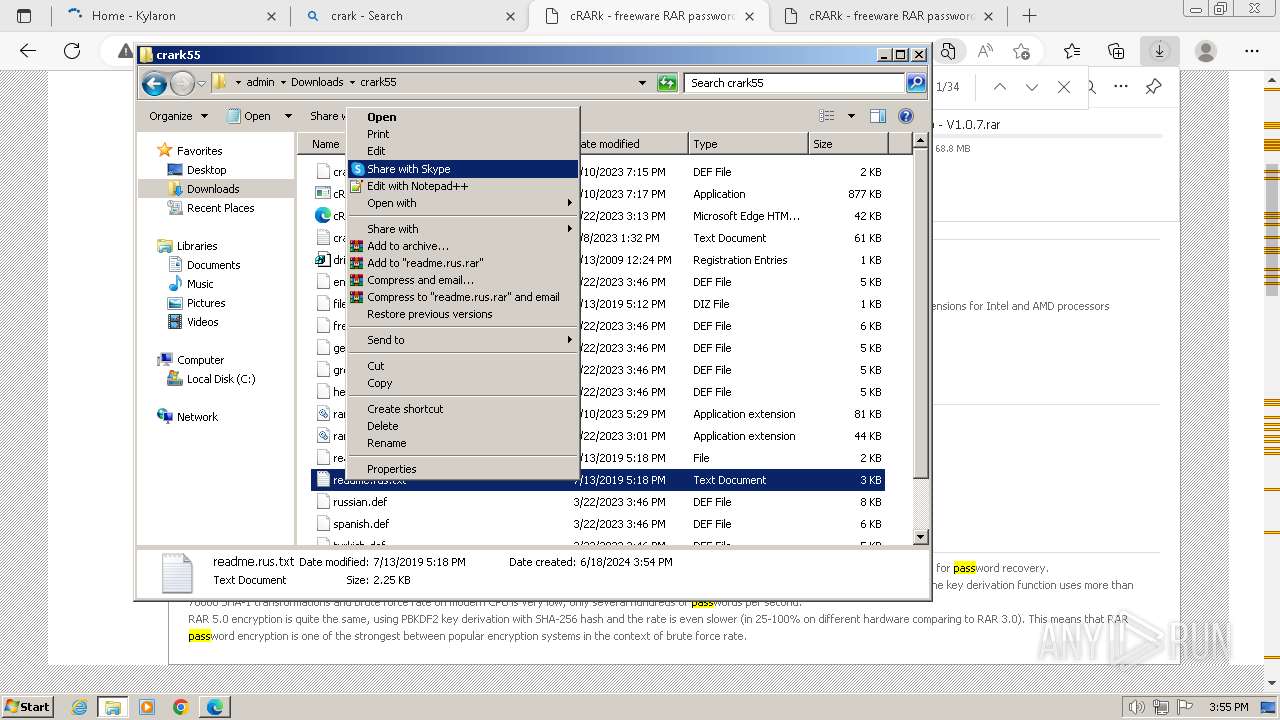
Task: Focus the Search crark55 field
Action: (x=795, y=83)
